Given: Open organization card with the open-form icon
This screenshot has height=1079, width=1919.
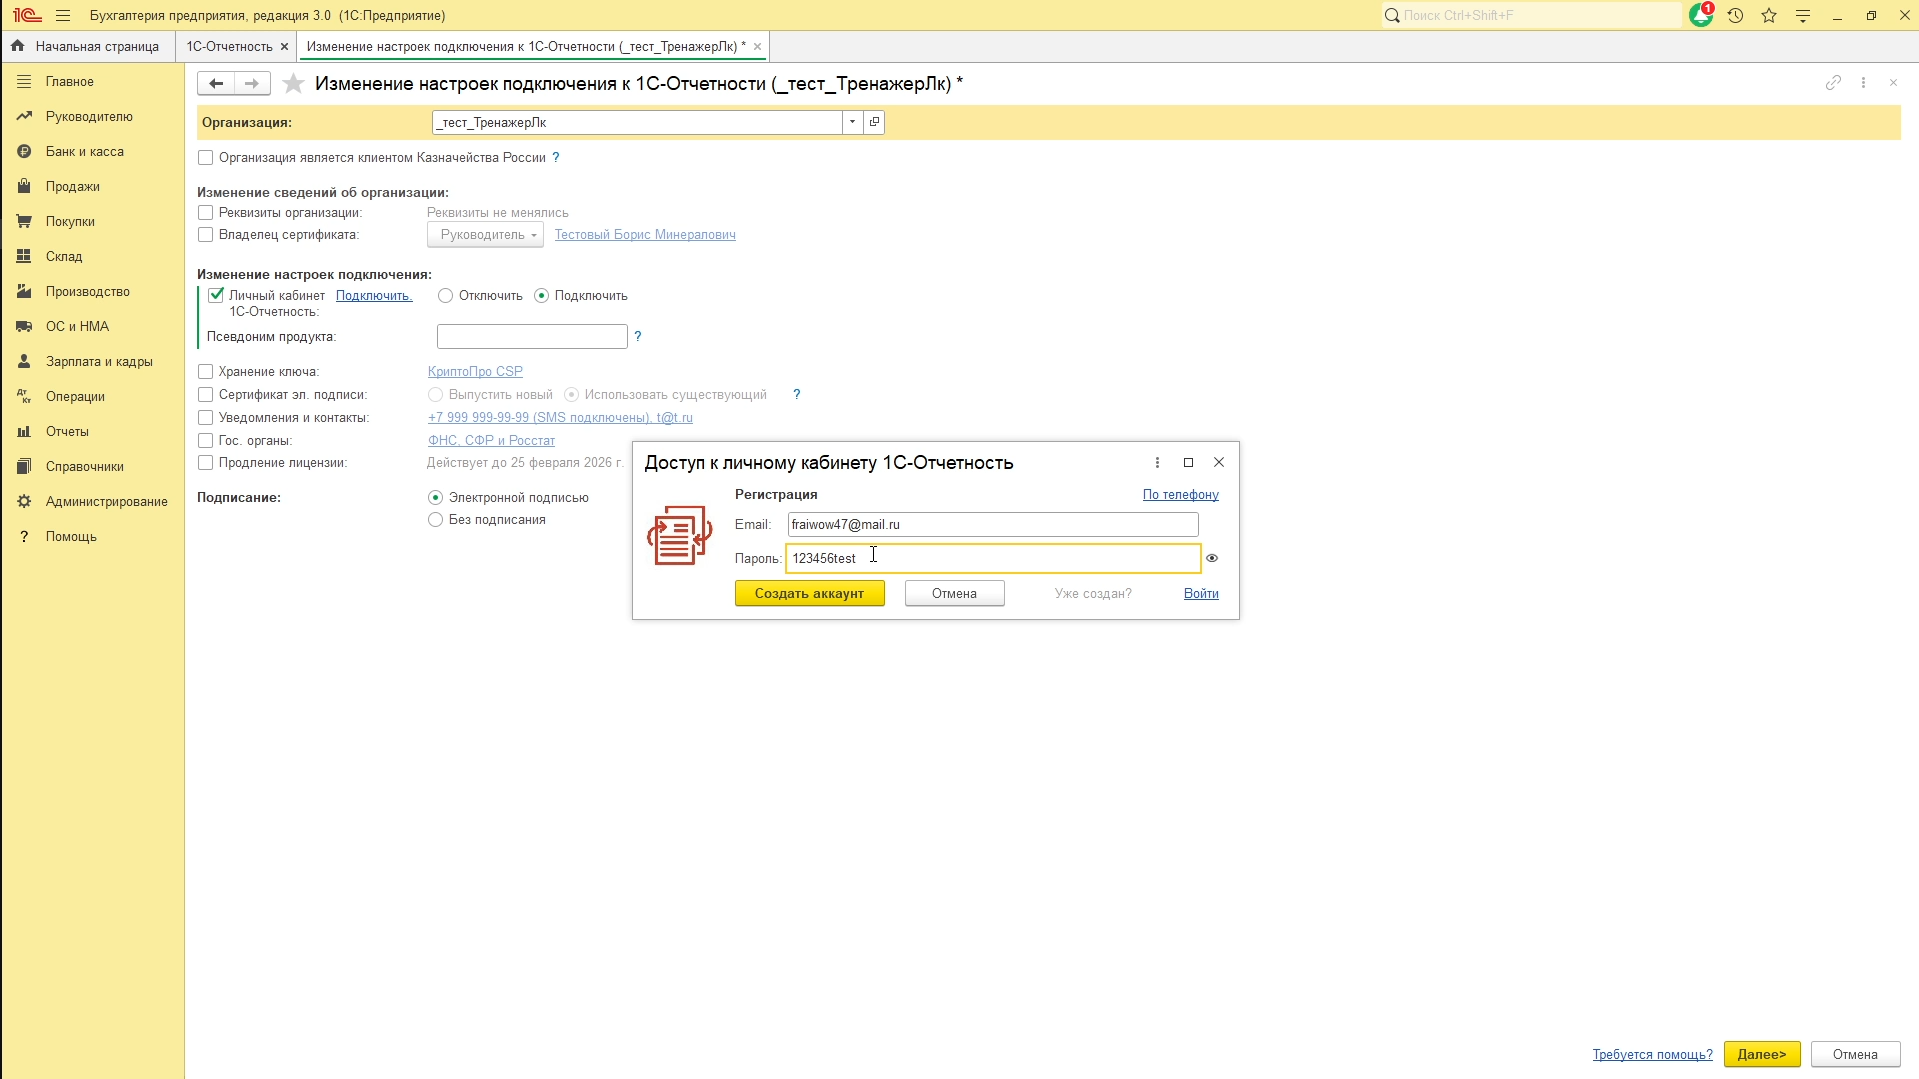Looking at the screenshot, I should (874, 122).
